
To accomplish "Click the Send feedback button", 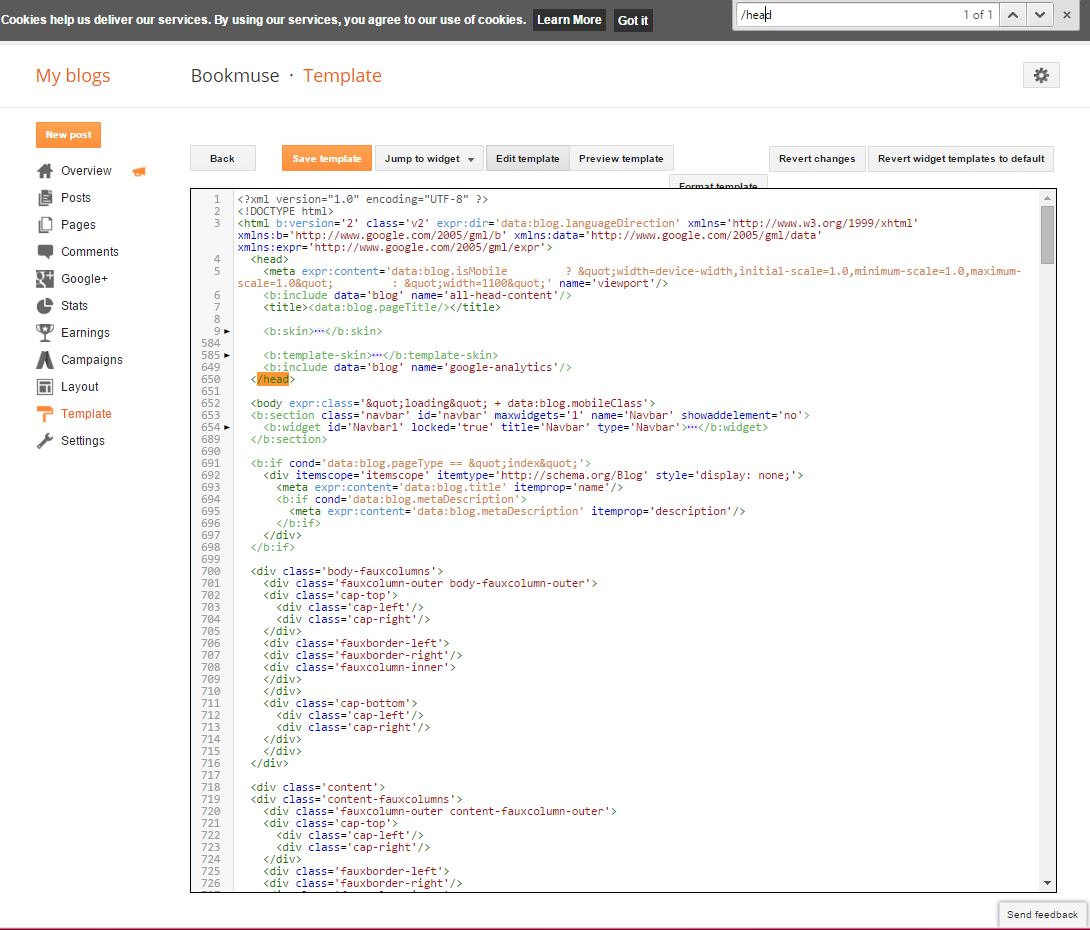I will point(1042,915).
